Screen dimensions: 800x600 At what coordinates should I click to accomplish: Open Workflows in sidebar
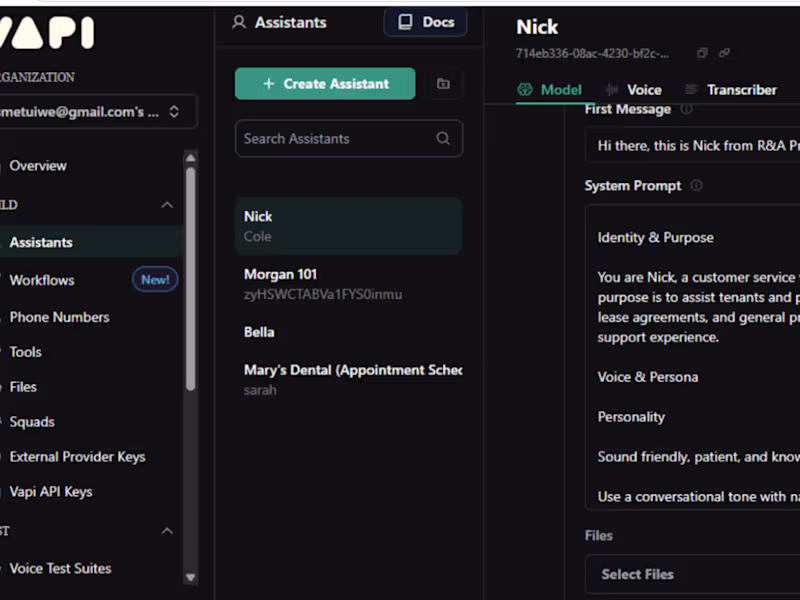click(x=42, y=280)
